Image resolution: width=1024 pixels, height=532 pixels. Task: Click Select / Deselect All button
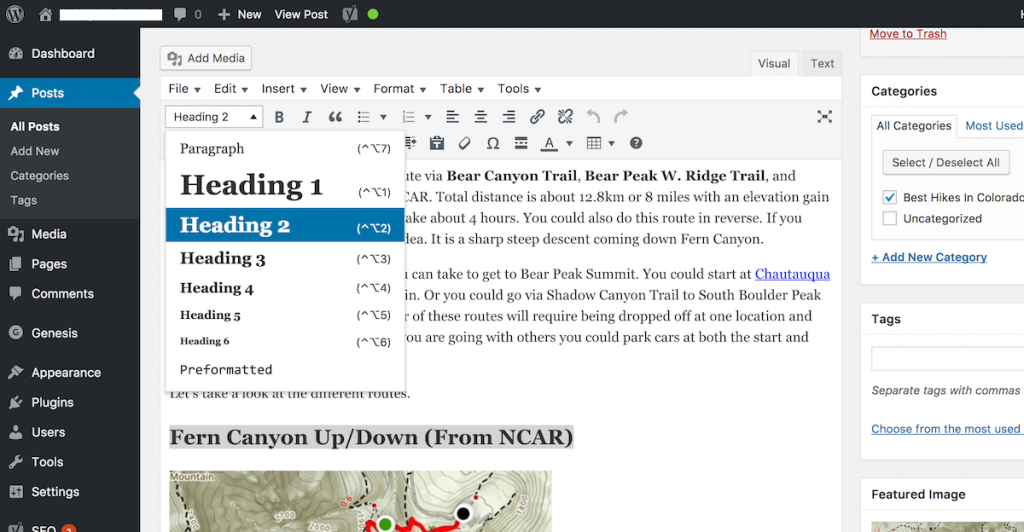tap(946, 163)
